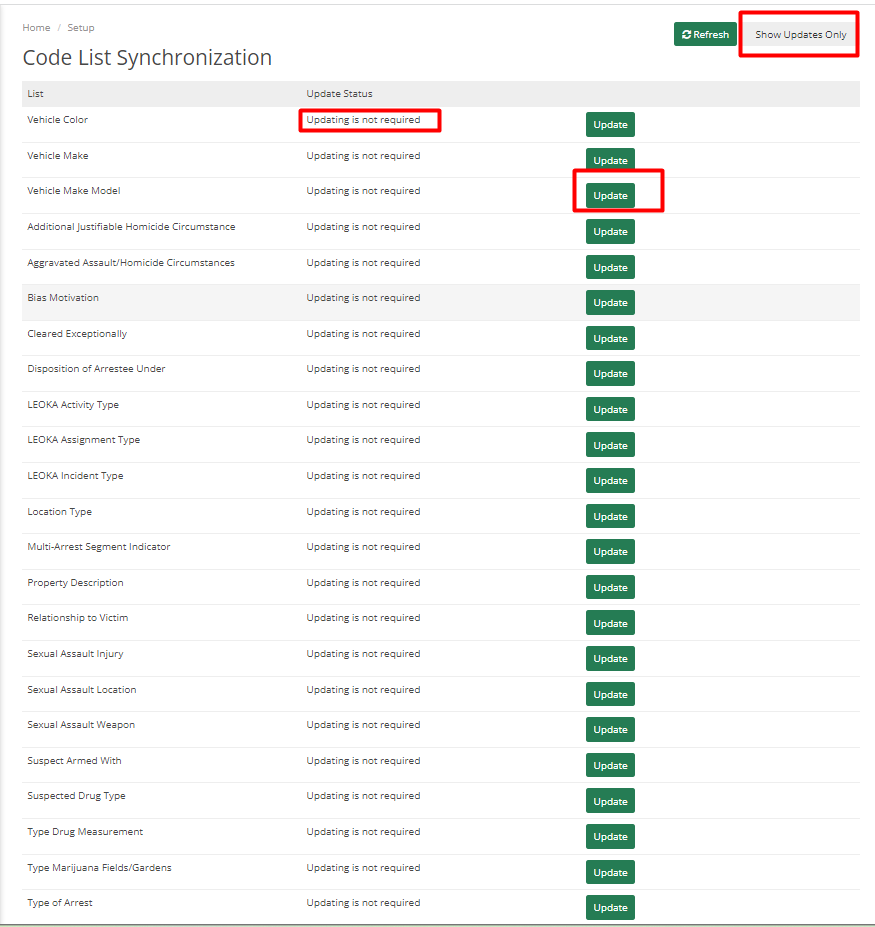Update the Property Description list

[610, 587]
